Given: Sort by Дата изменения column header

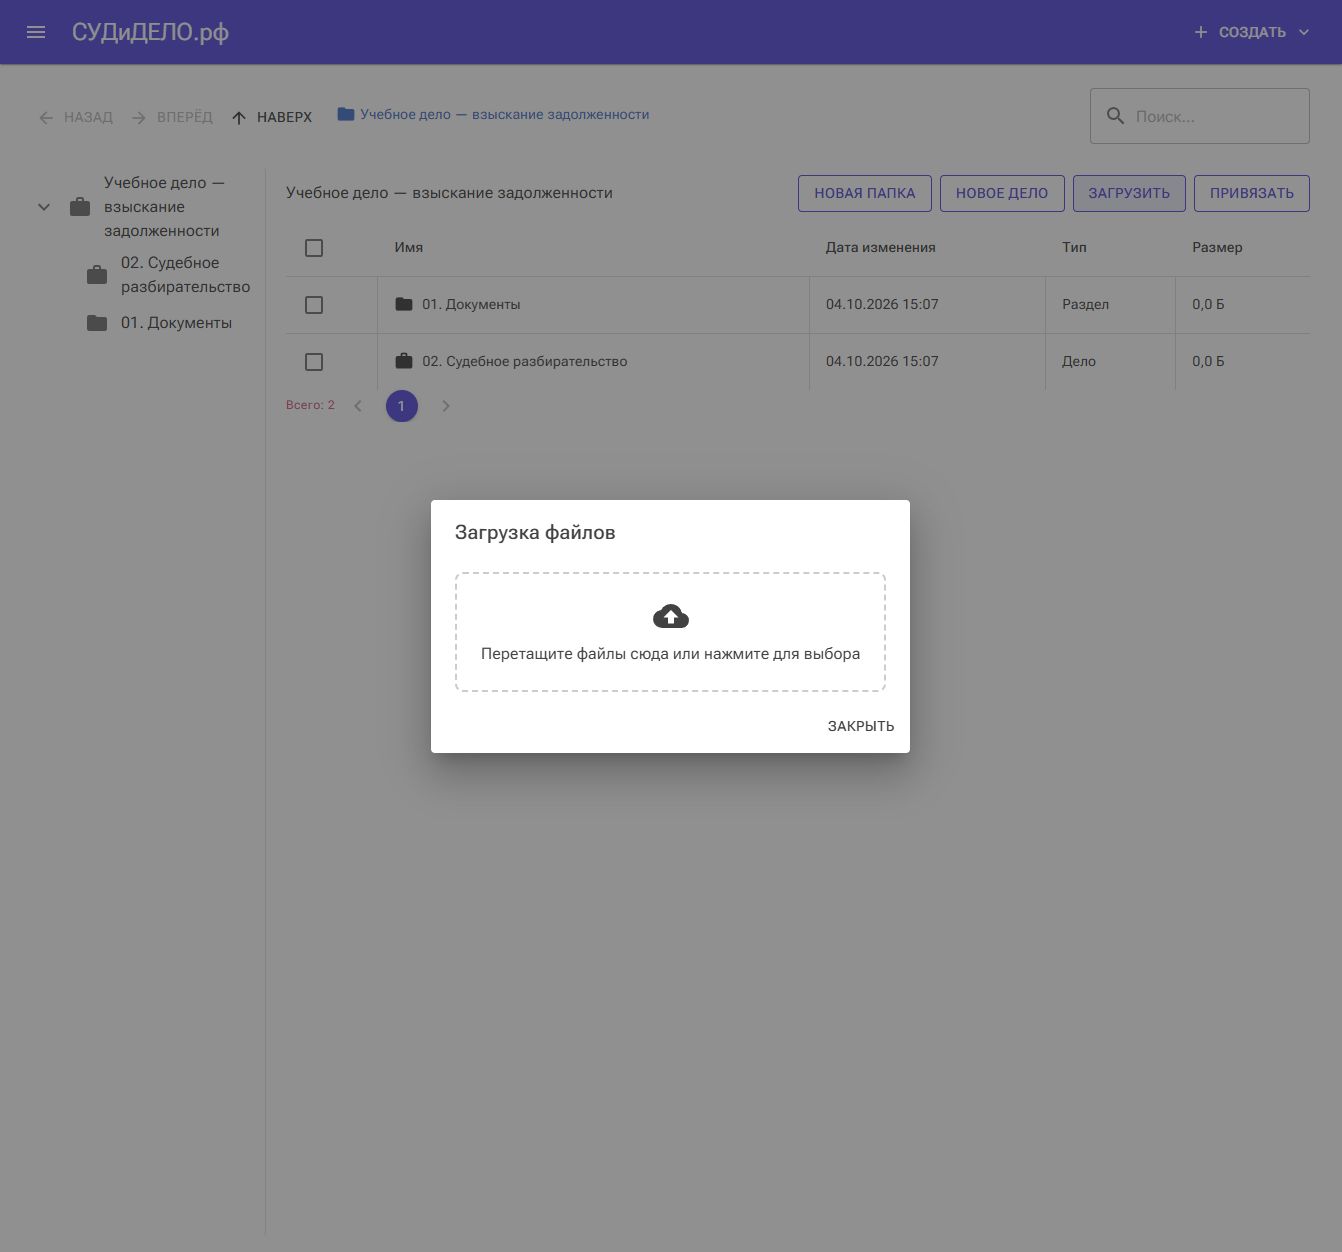Looking at the screenshot, I should 880,247.
